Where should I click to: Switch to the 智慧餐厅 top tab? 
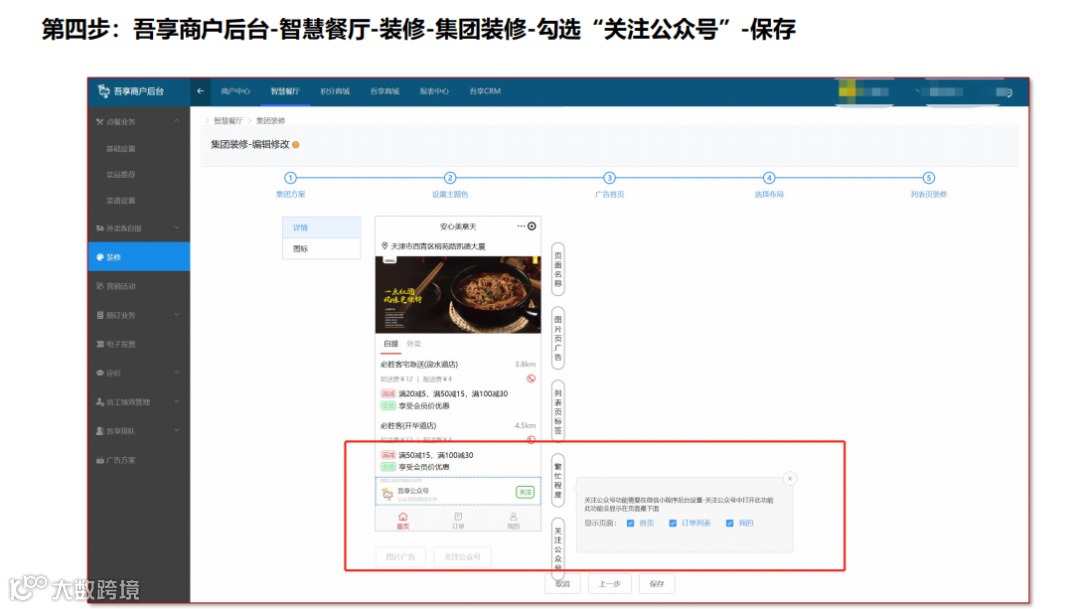pyautogui.click(x=285, y=91)
